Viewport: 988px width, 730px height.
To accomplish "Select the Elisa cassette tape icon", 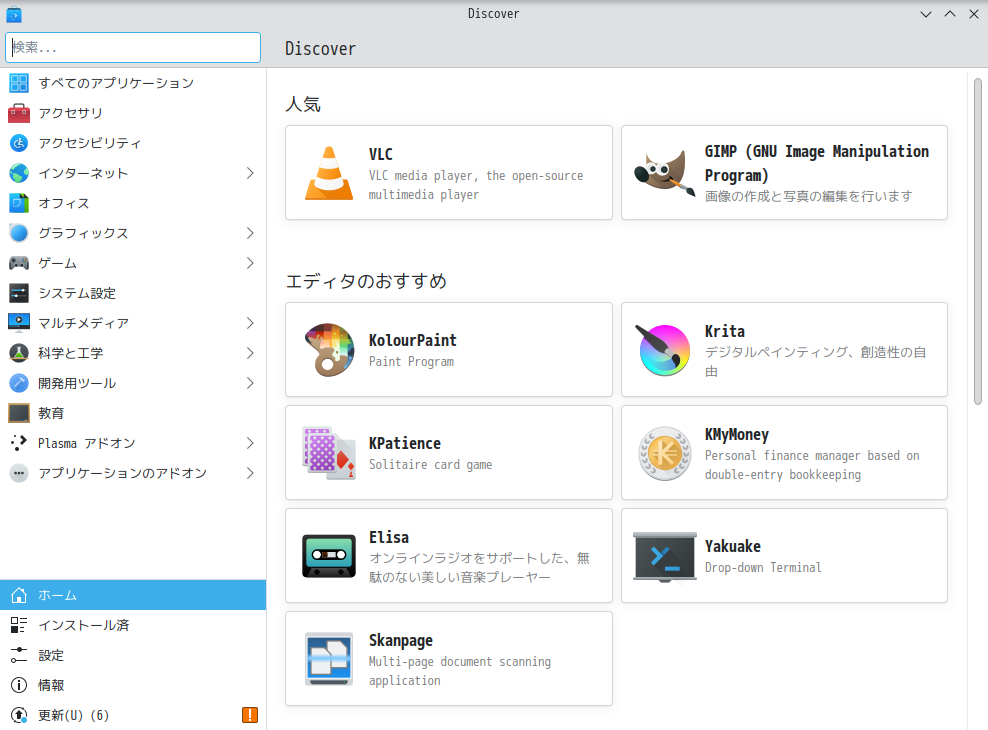I will tap(328, 555).
